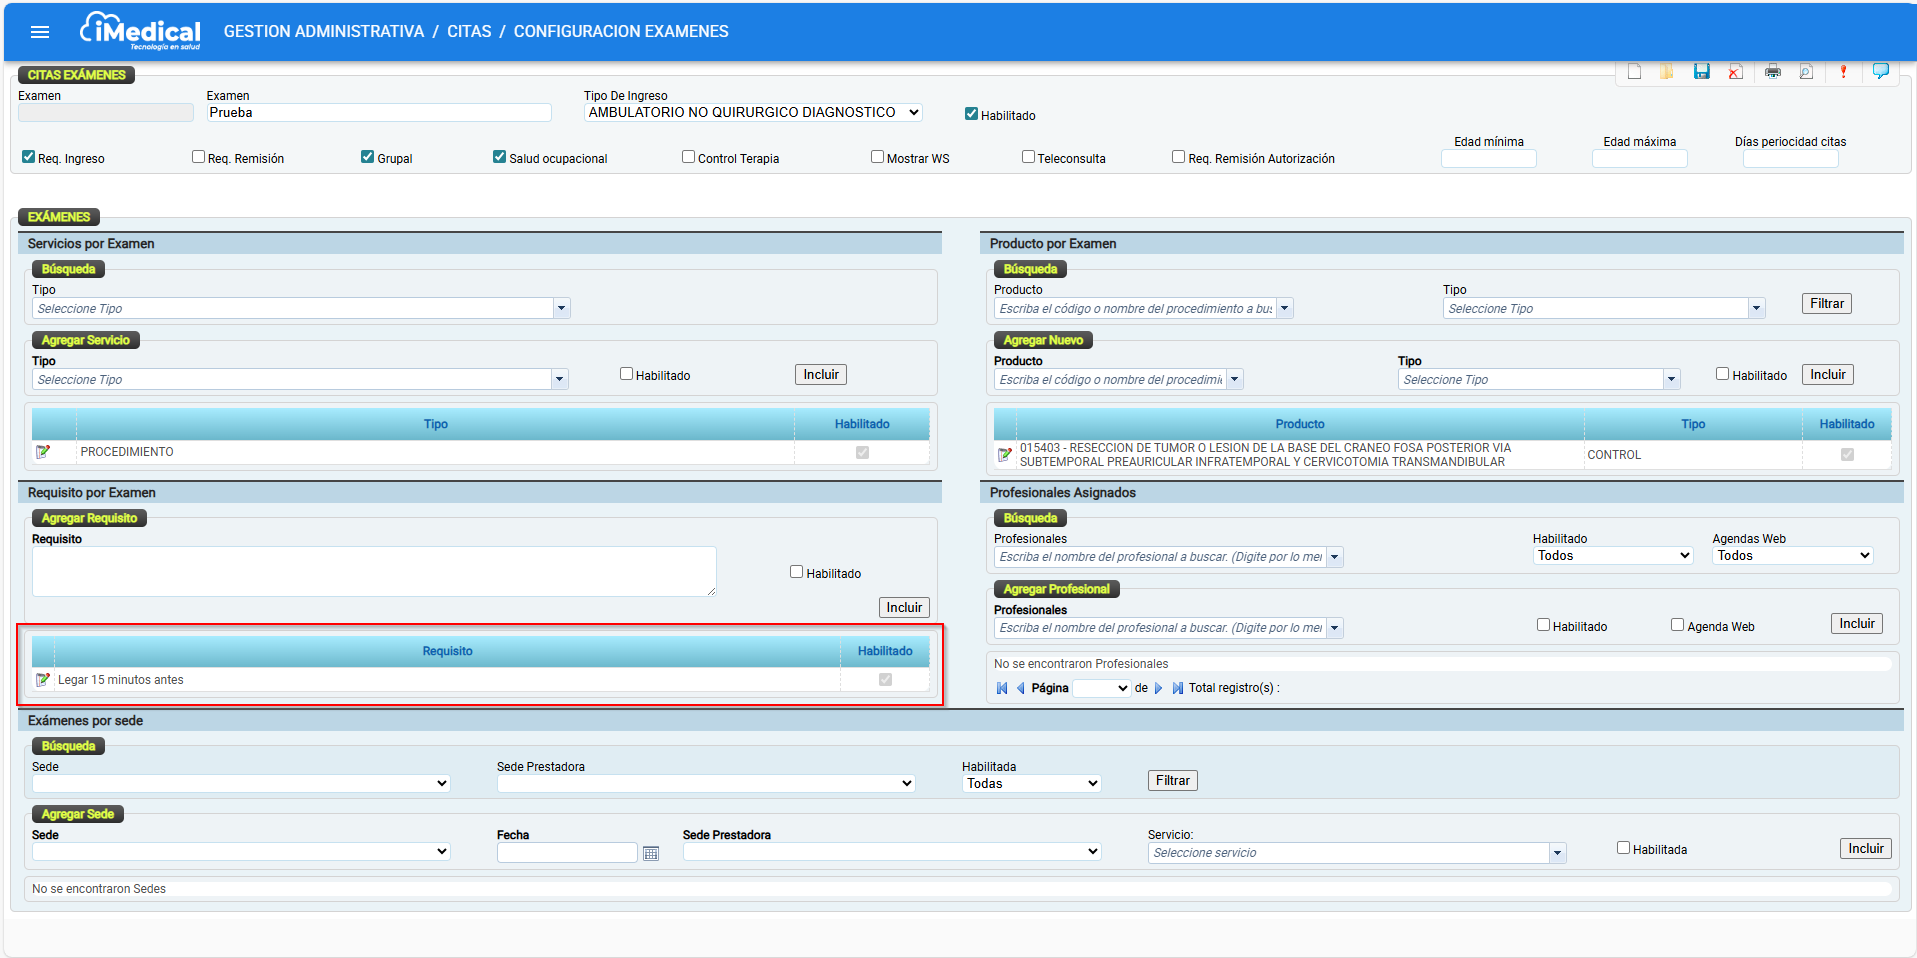The width and height of the screenshot is (1917, 958).
Task: Click Filtrar in Producto por Examen
Action: [x=1826, y=304]
